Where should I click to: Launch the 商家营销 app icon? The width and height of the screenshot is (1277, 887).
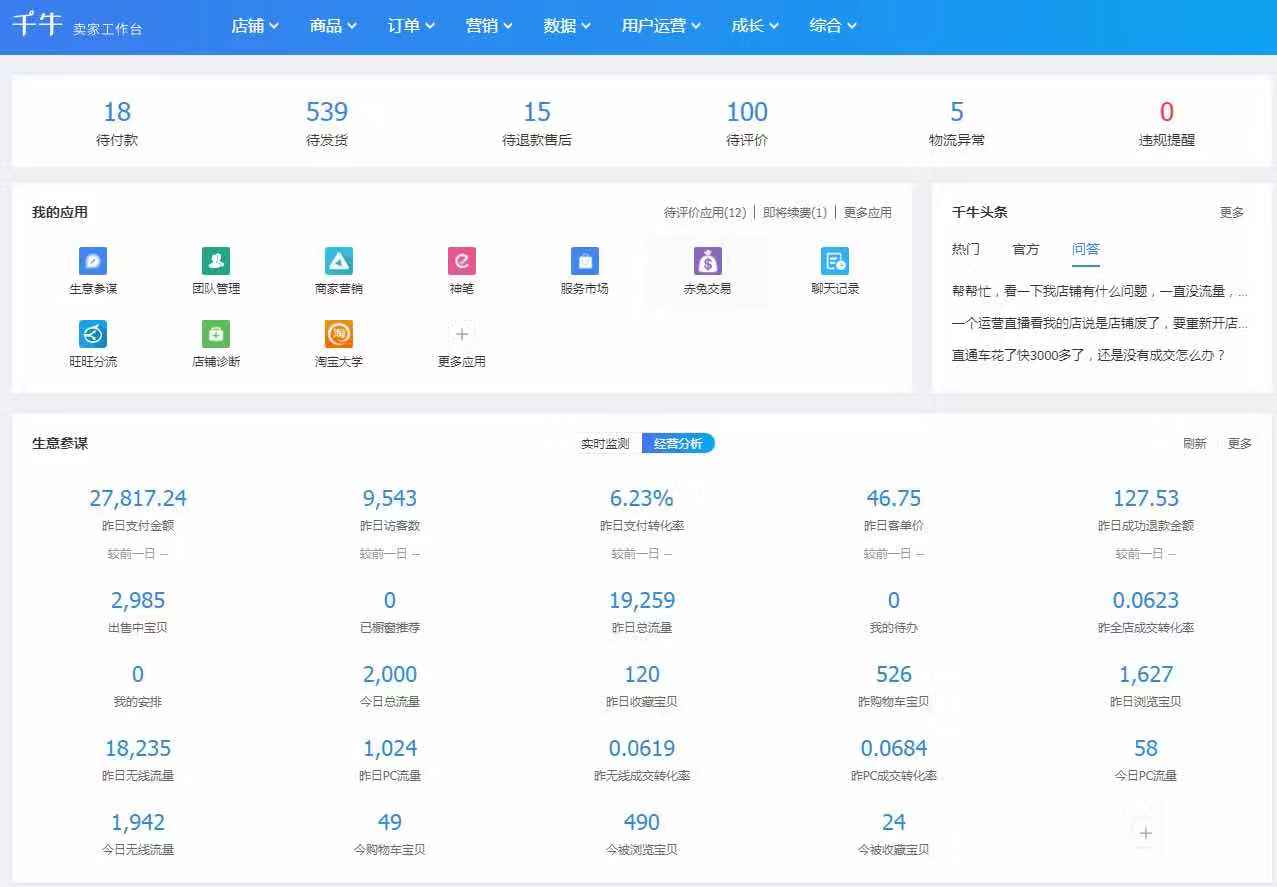(339, 261)
